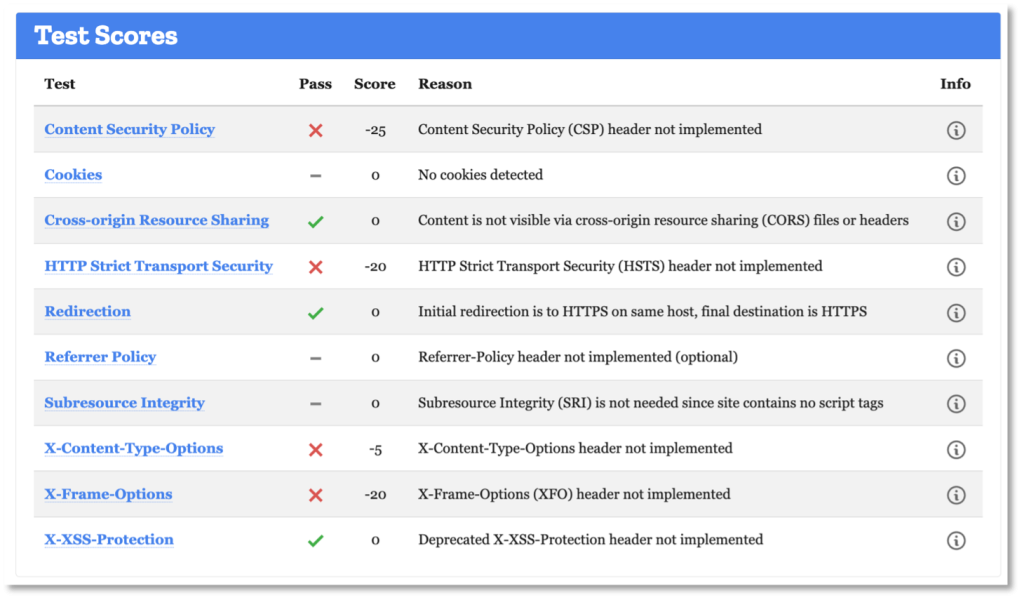Click the green check mark for X-XSS-Protection
Screen dimensions: 1024x600
pos(316,540)
